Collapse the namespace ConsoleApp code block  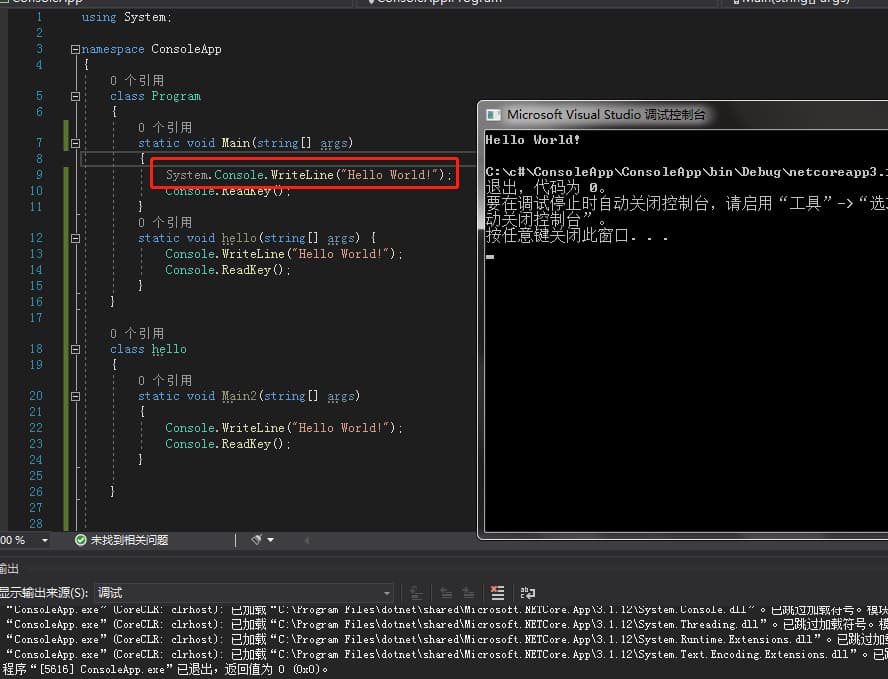pyautogui.click(x=75, y=49)
